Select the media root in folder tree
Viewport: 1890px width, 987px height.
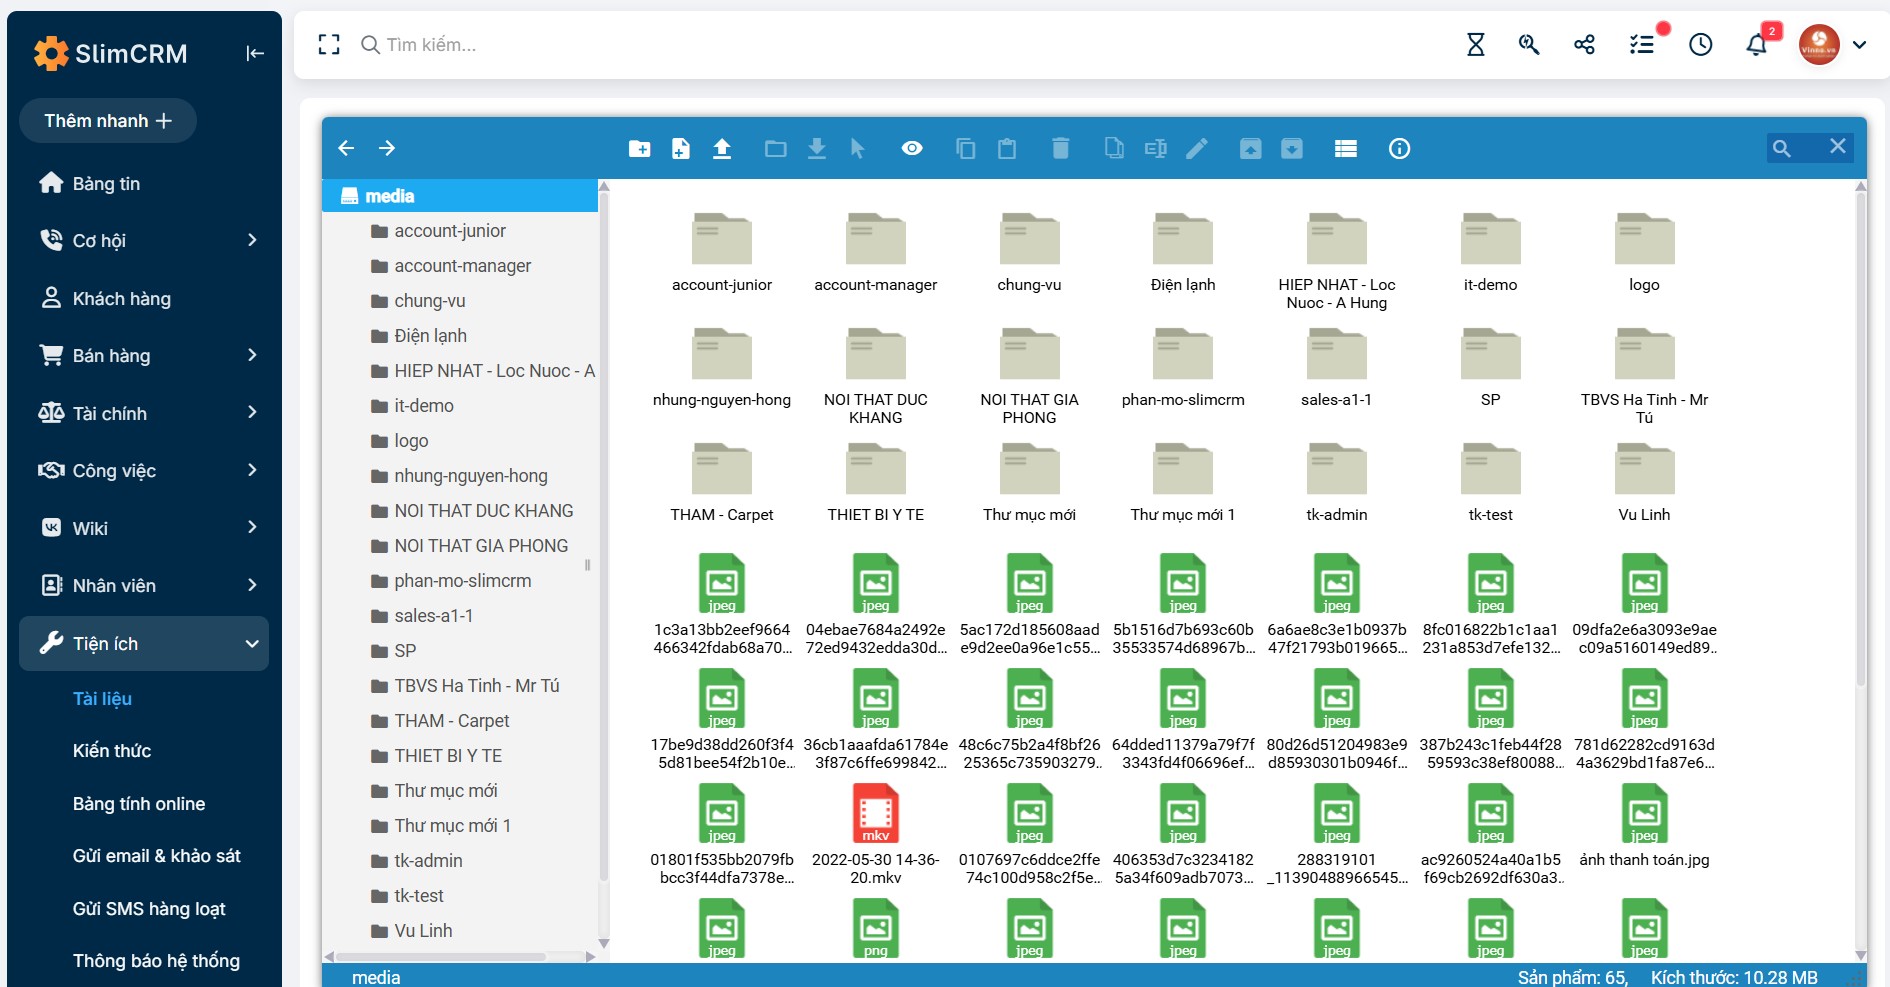point(460,196)
